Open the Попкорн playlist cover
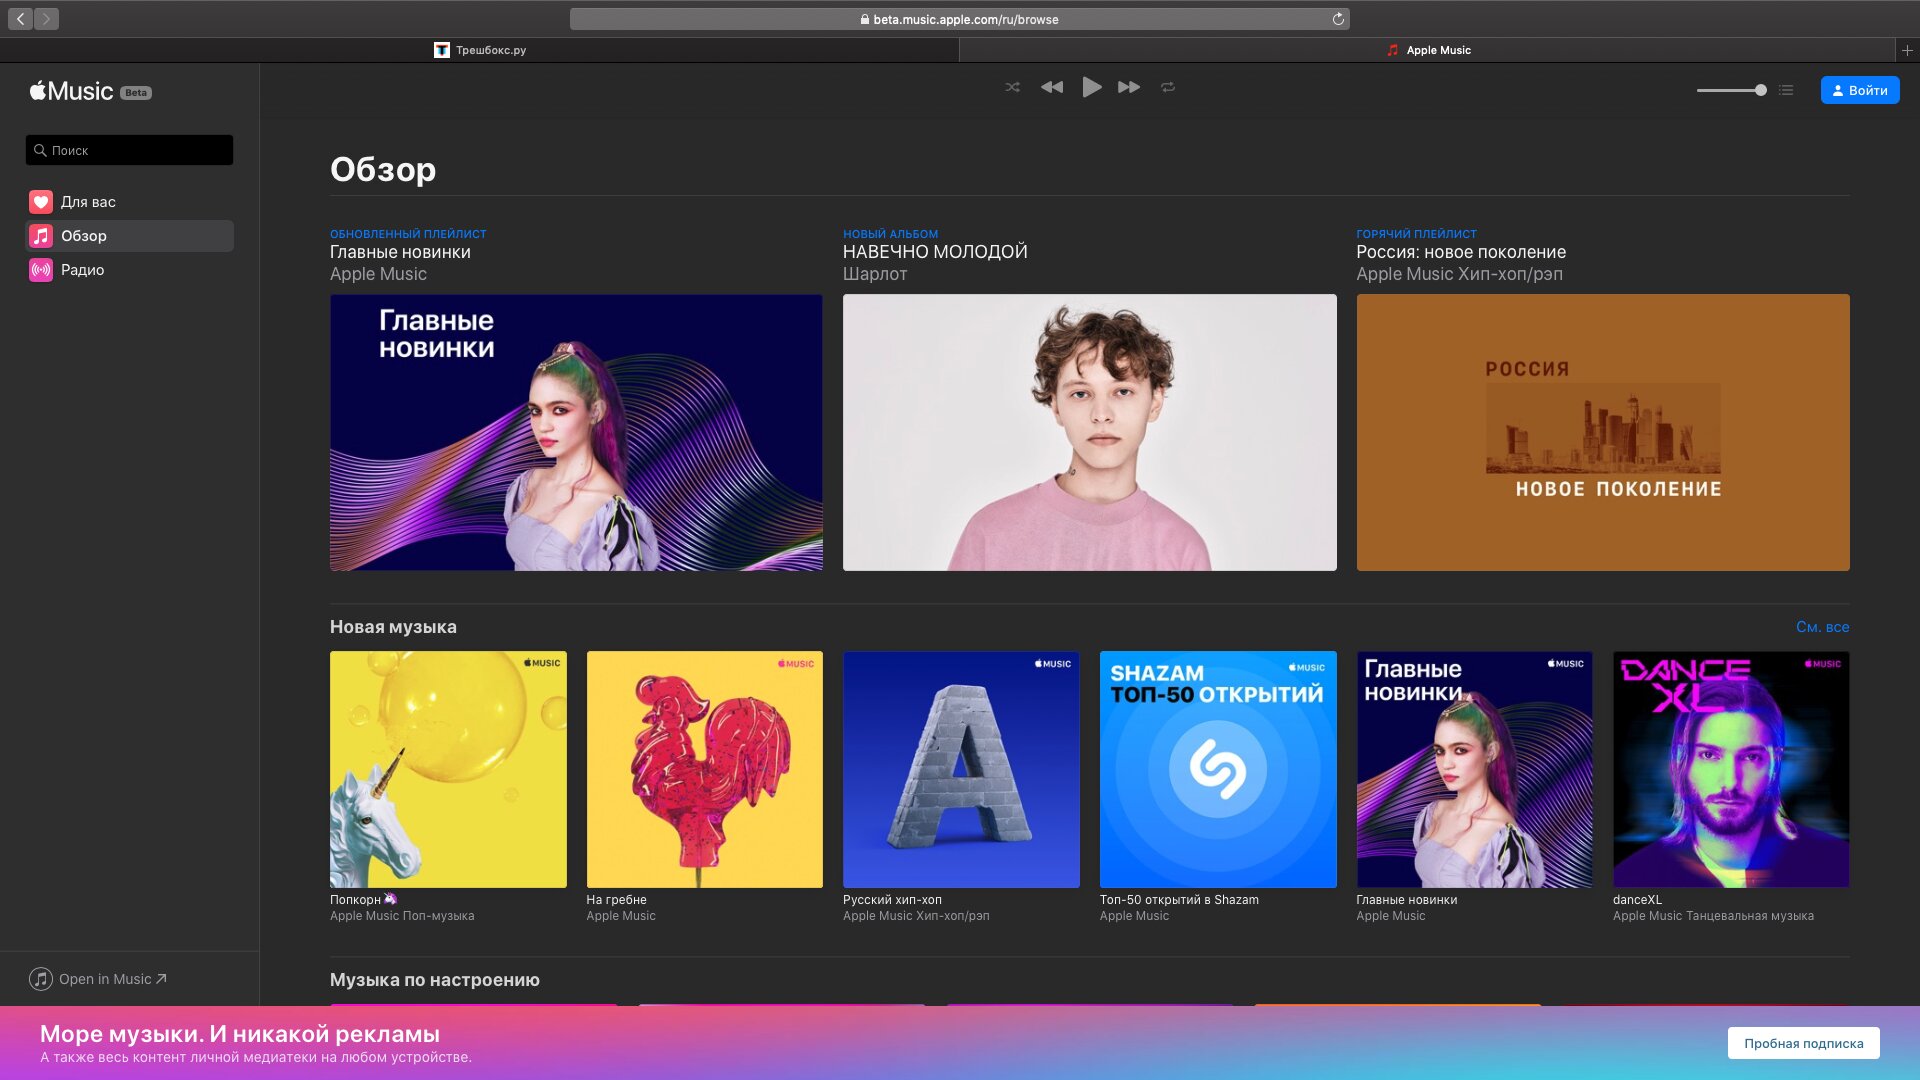 [448, 769]
